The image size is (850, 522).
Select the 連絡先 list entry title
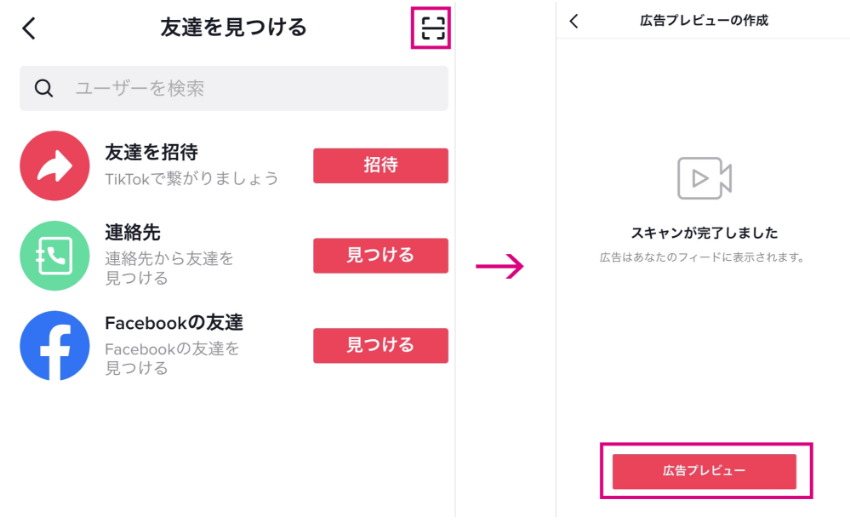[x=132, y=233]
